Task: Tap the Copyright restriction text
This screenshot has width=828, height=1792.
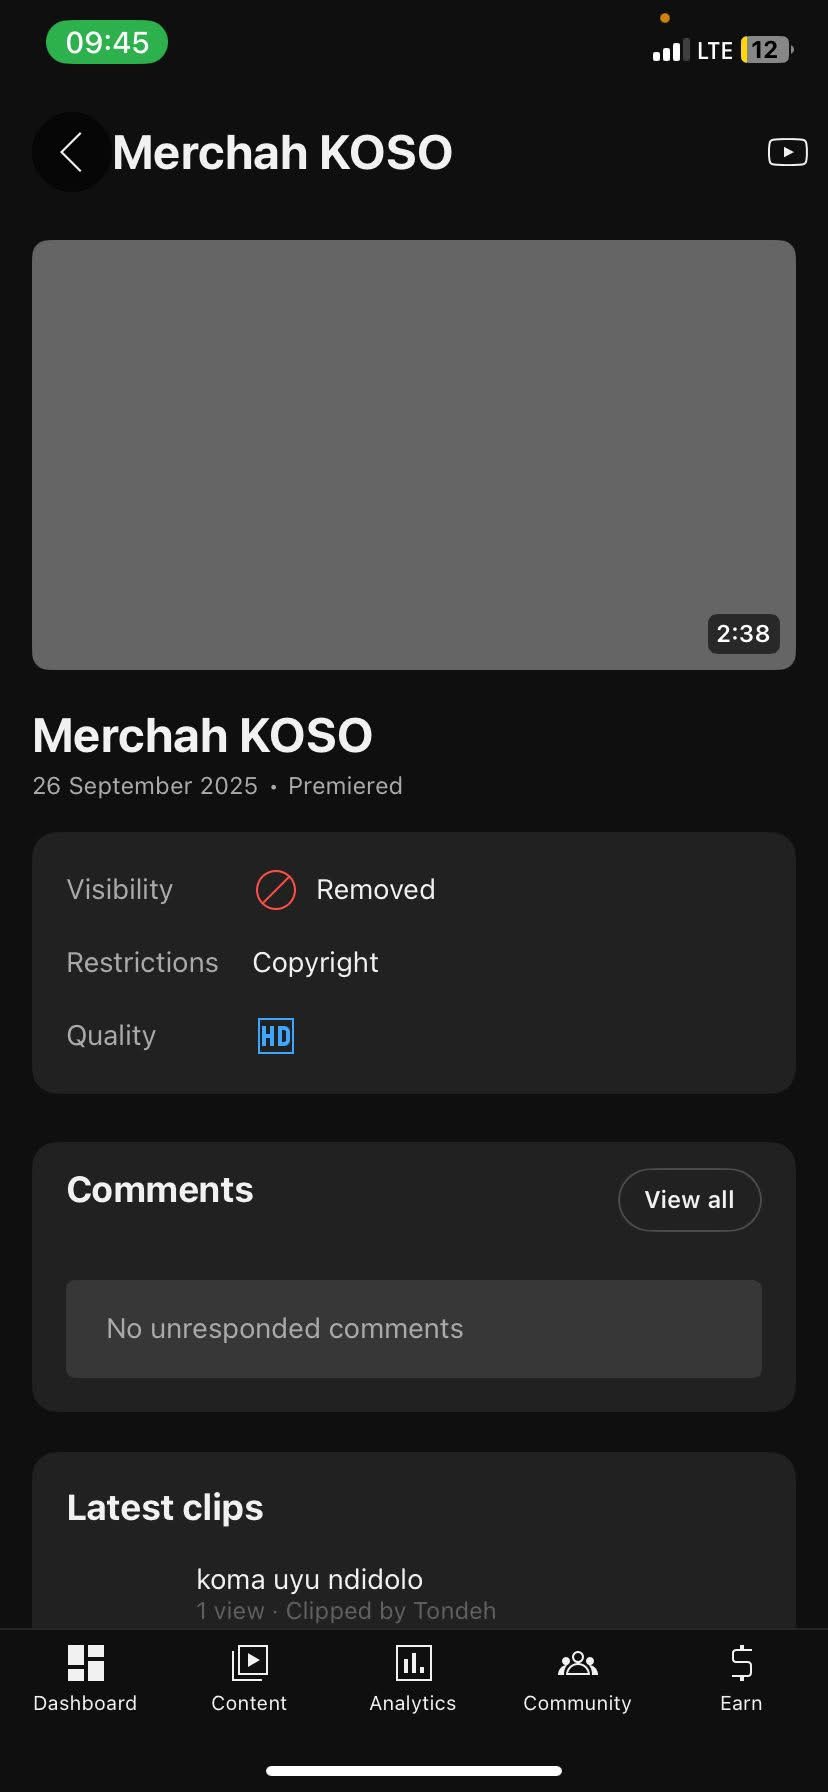Action: click(x=315, y=963)
